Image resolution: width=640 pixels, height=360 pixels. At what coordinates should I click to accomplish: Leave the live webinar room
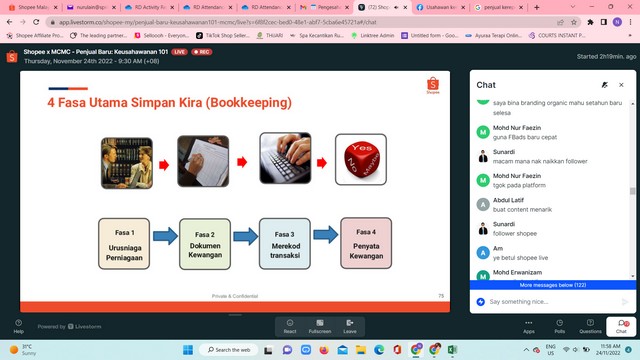pos(350,327)
